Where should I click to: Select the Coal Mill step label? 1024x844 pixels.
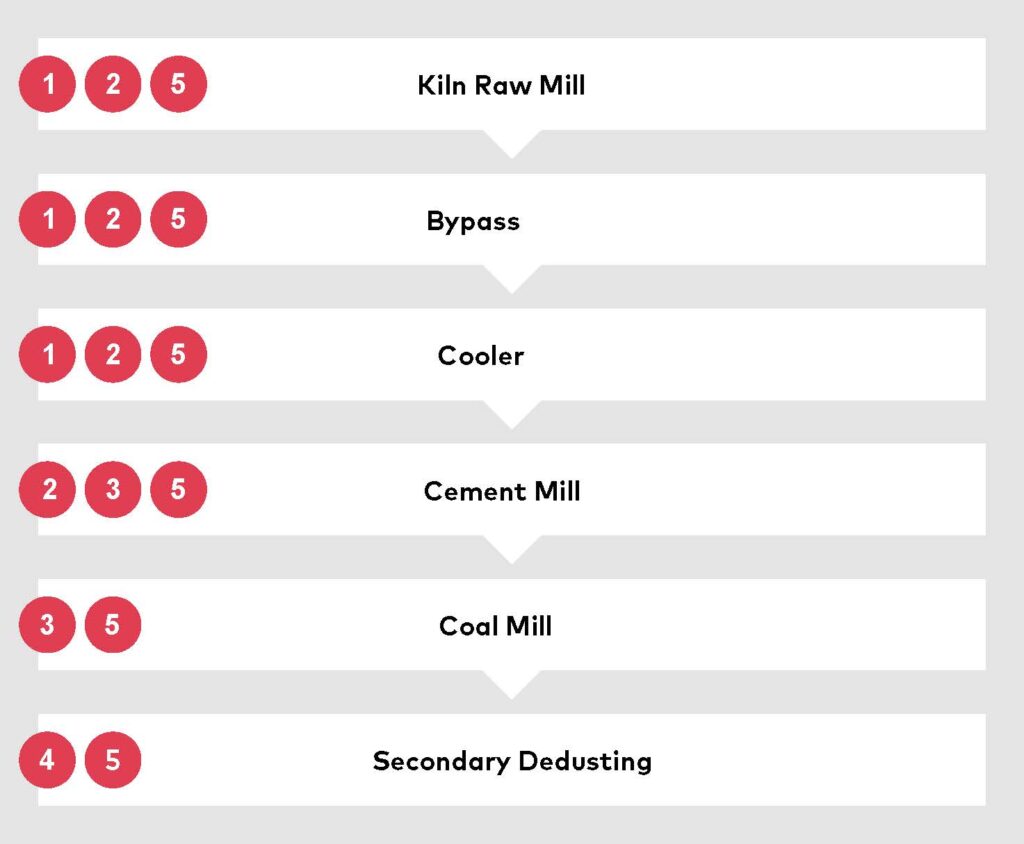click(496, 626)
